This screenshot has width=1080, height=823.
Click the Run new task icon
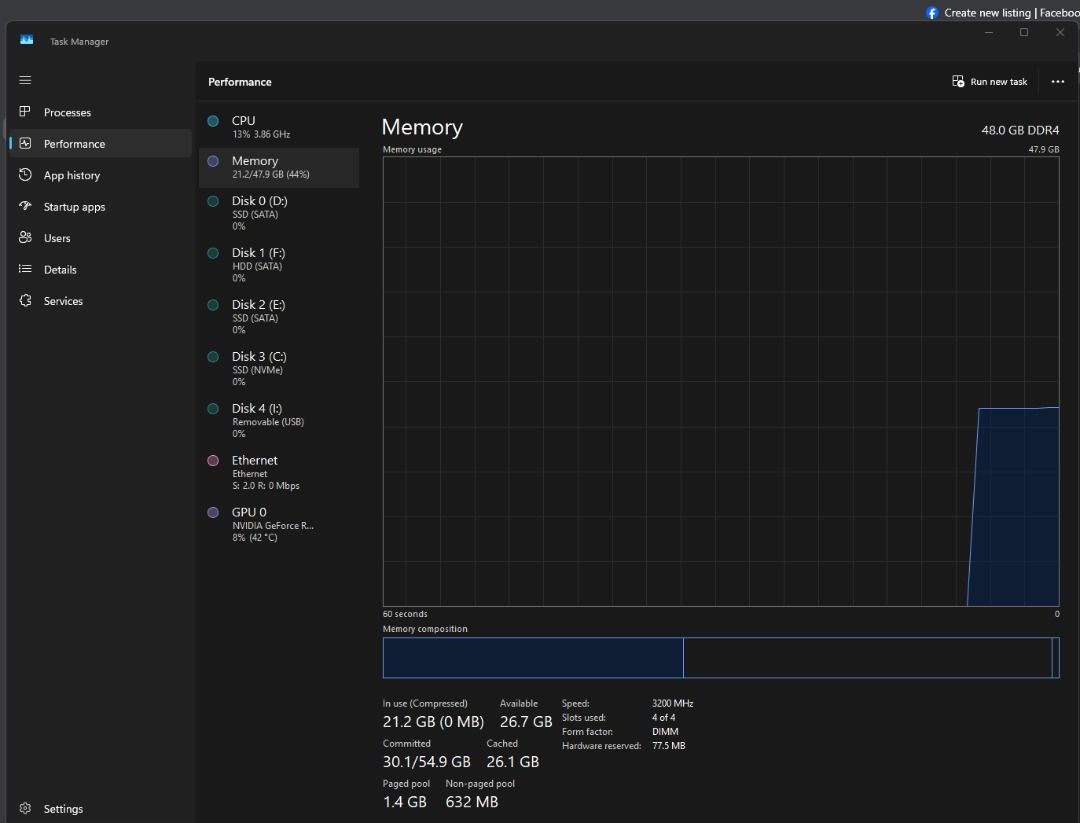957,81
